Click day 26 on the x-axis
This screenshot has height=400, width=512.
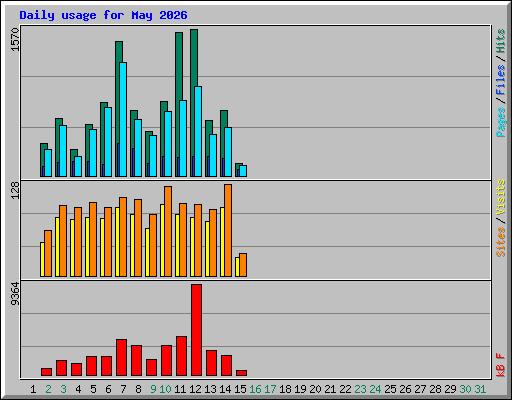(405, 389)
